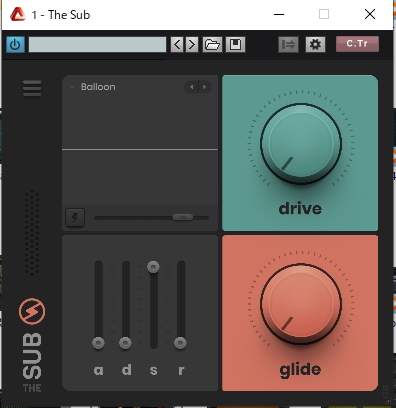Click The Sub lightning logo icon
This screenshot has height=408, width=396.
[x=32, y=311]
